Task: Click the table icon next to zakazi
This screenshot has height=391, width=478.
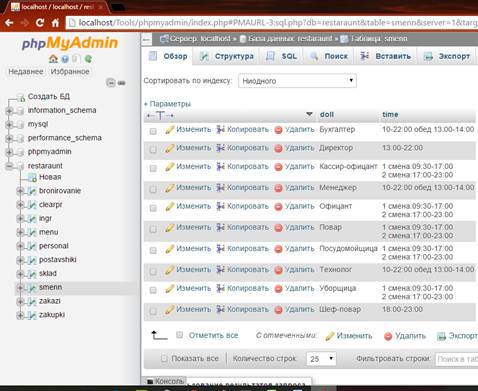Action: 32,301
